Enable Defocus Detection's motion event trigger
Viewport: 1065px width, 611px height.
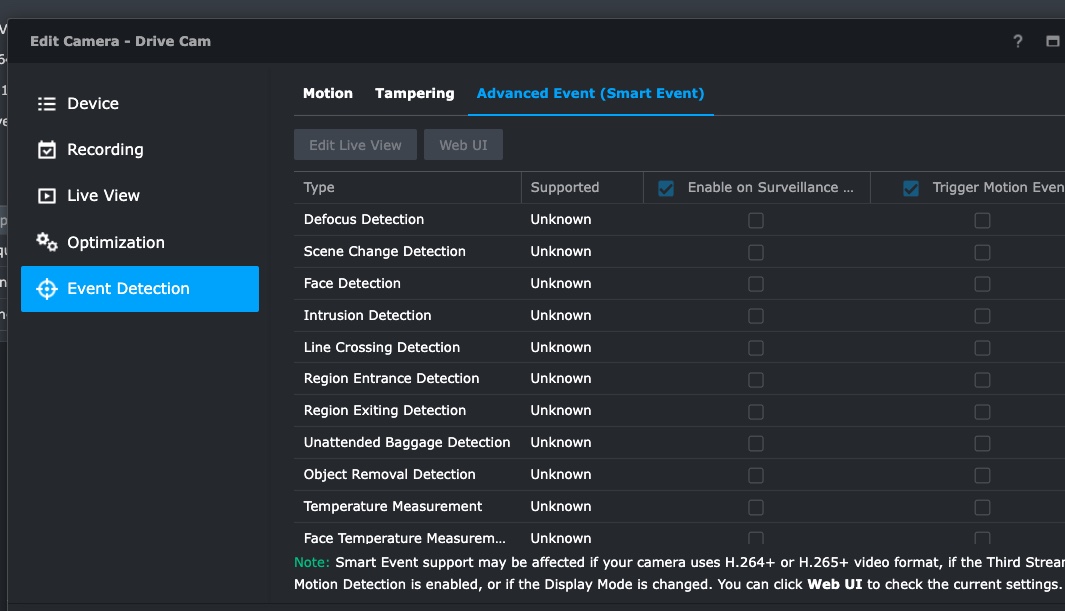[982, 220]
